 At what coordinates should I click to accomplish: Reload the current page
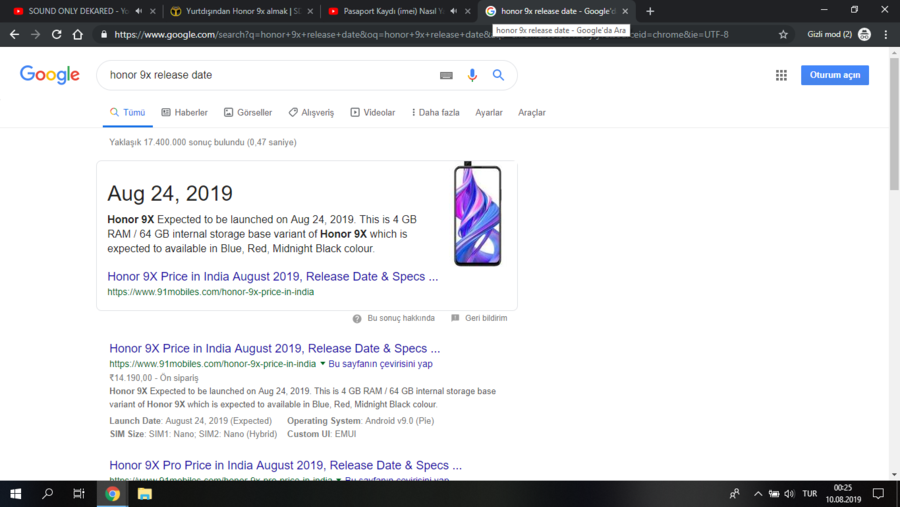click(x=56, y=34)
